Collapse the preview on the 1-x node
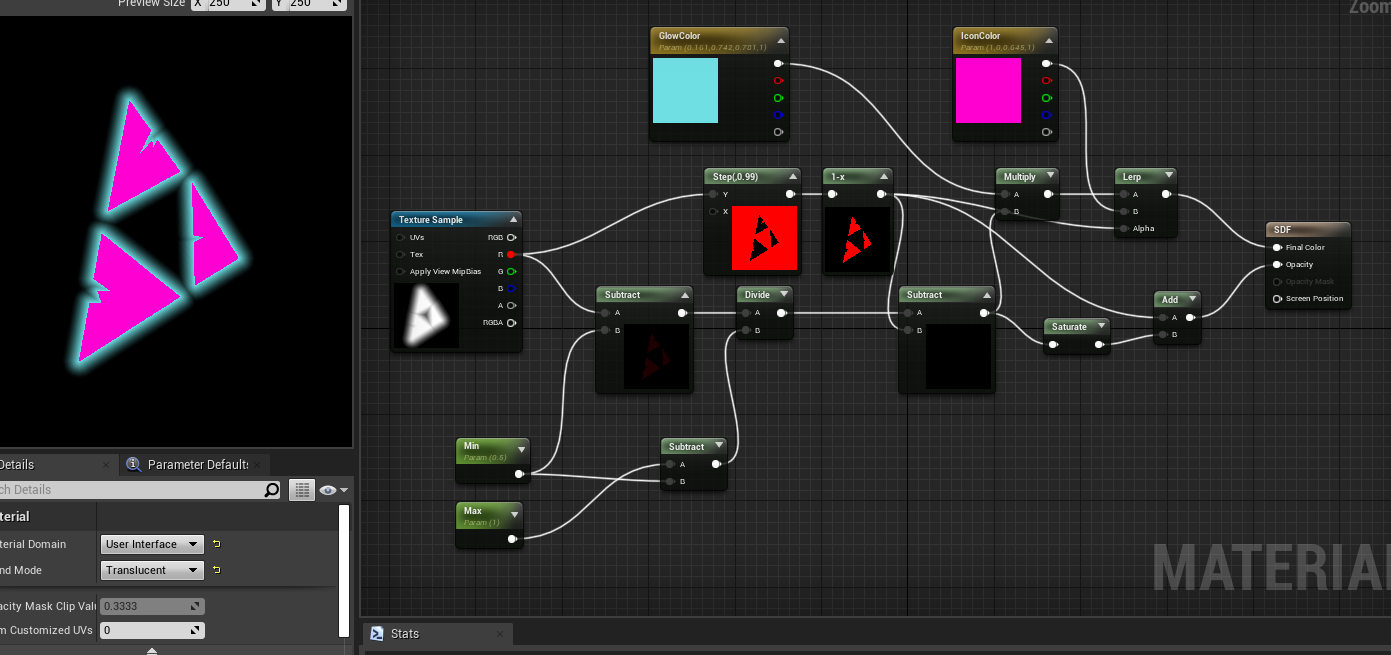The width and height of the screenshot is (1391, 655). click(883, 177)
